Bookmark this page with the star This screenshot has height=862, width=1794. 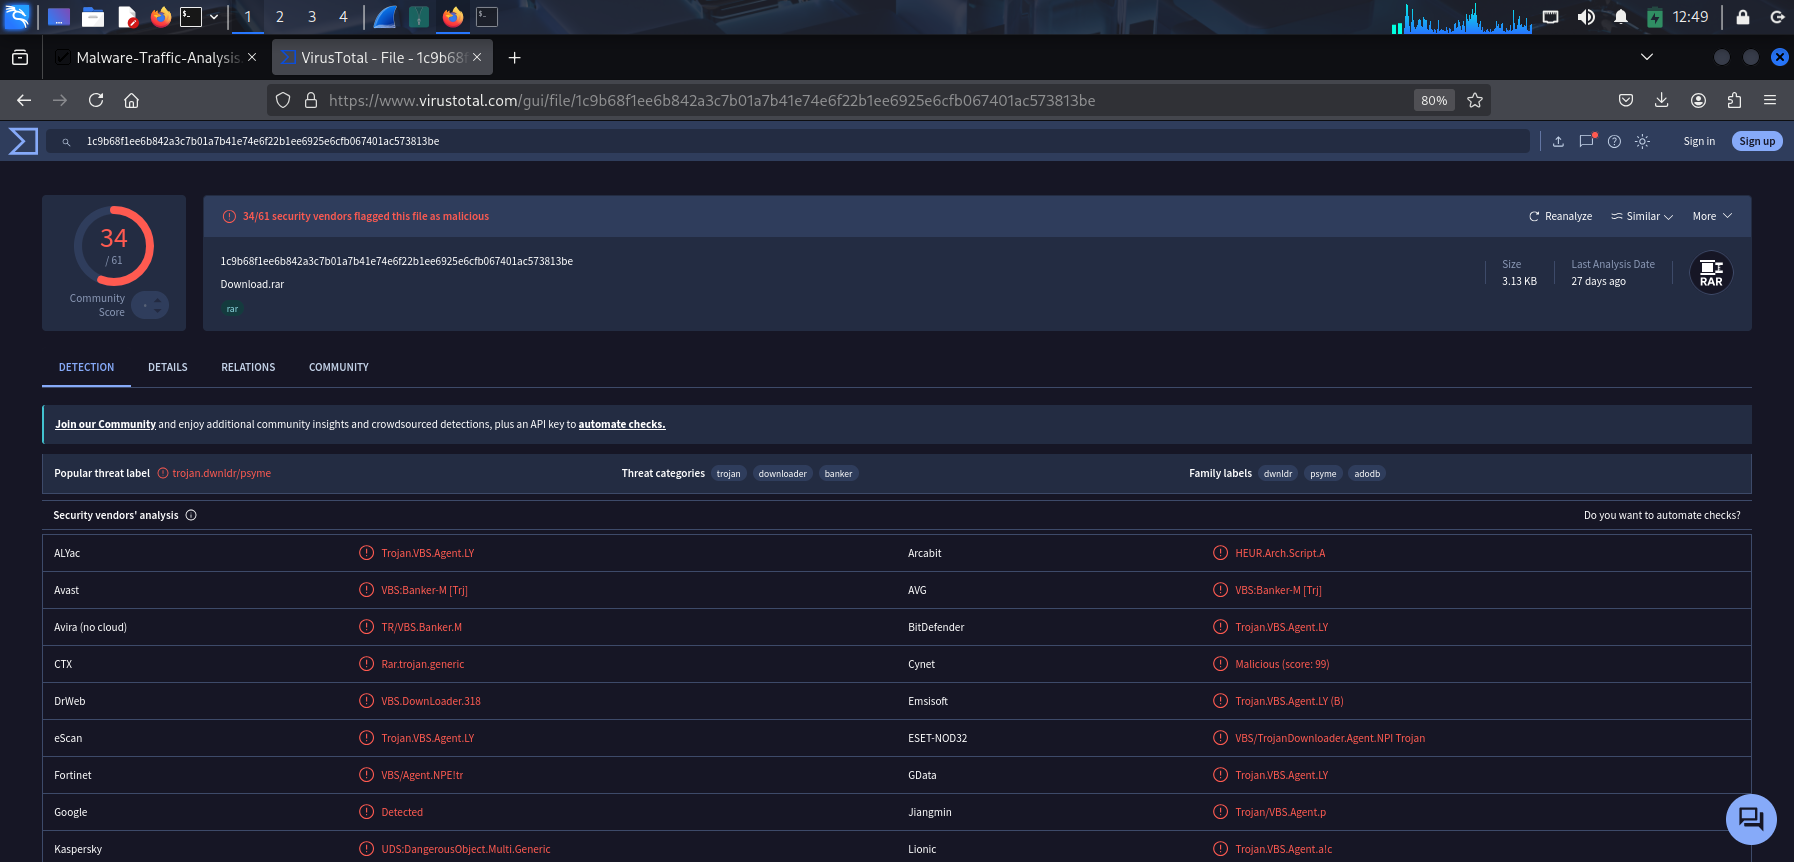pos(1475,100)
